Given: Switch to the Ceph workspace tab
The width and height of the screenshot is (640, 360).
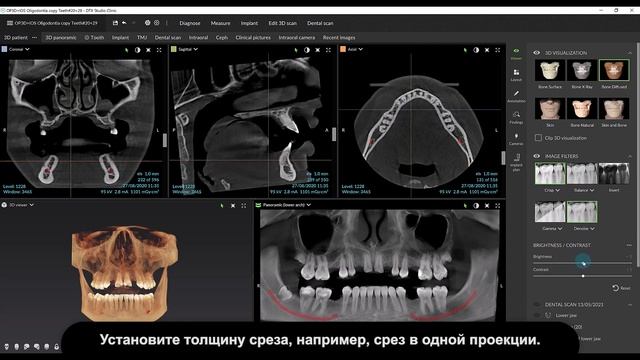Looking at the screenshot, I should (x=222, y=38).
